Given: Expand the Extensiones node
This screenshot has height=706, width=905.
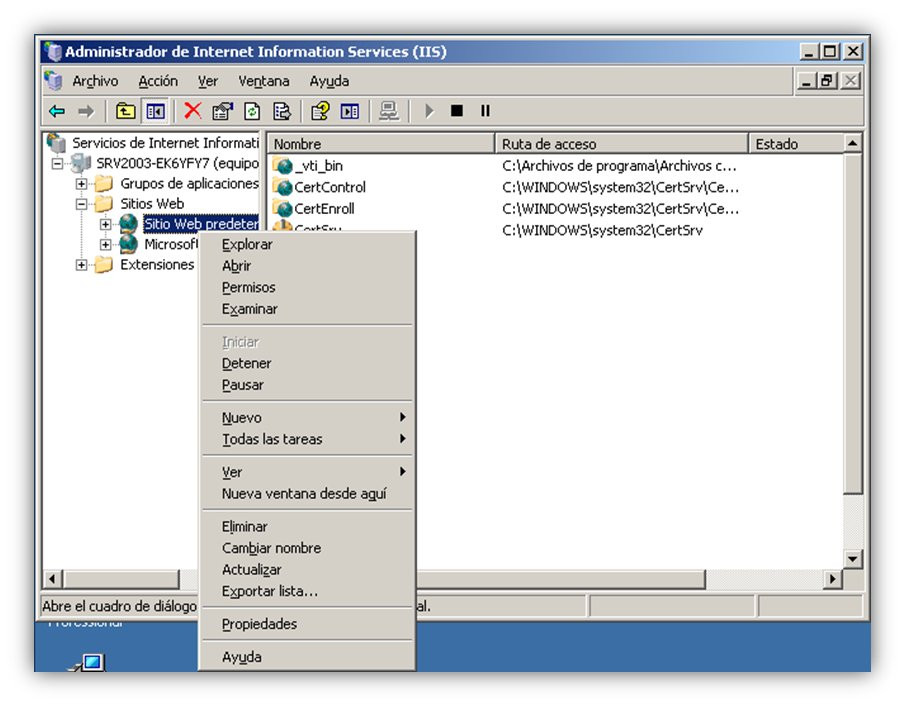Looking at the screenshot, I should tap(81, 265).
